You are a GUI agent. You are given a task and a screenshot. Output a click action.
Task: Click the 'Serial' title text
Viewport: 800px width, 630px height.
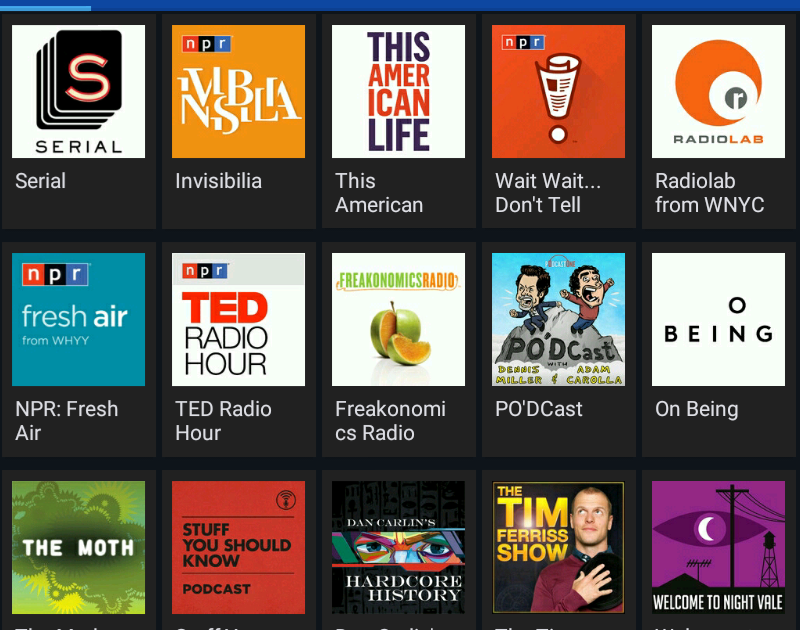tap(40, 181)
